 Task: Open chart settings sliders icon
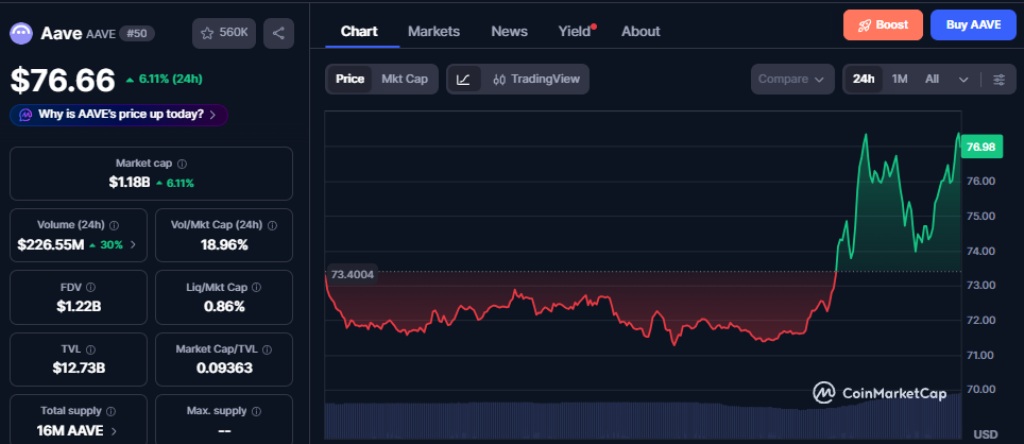[999, 79]
